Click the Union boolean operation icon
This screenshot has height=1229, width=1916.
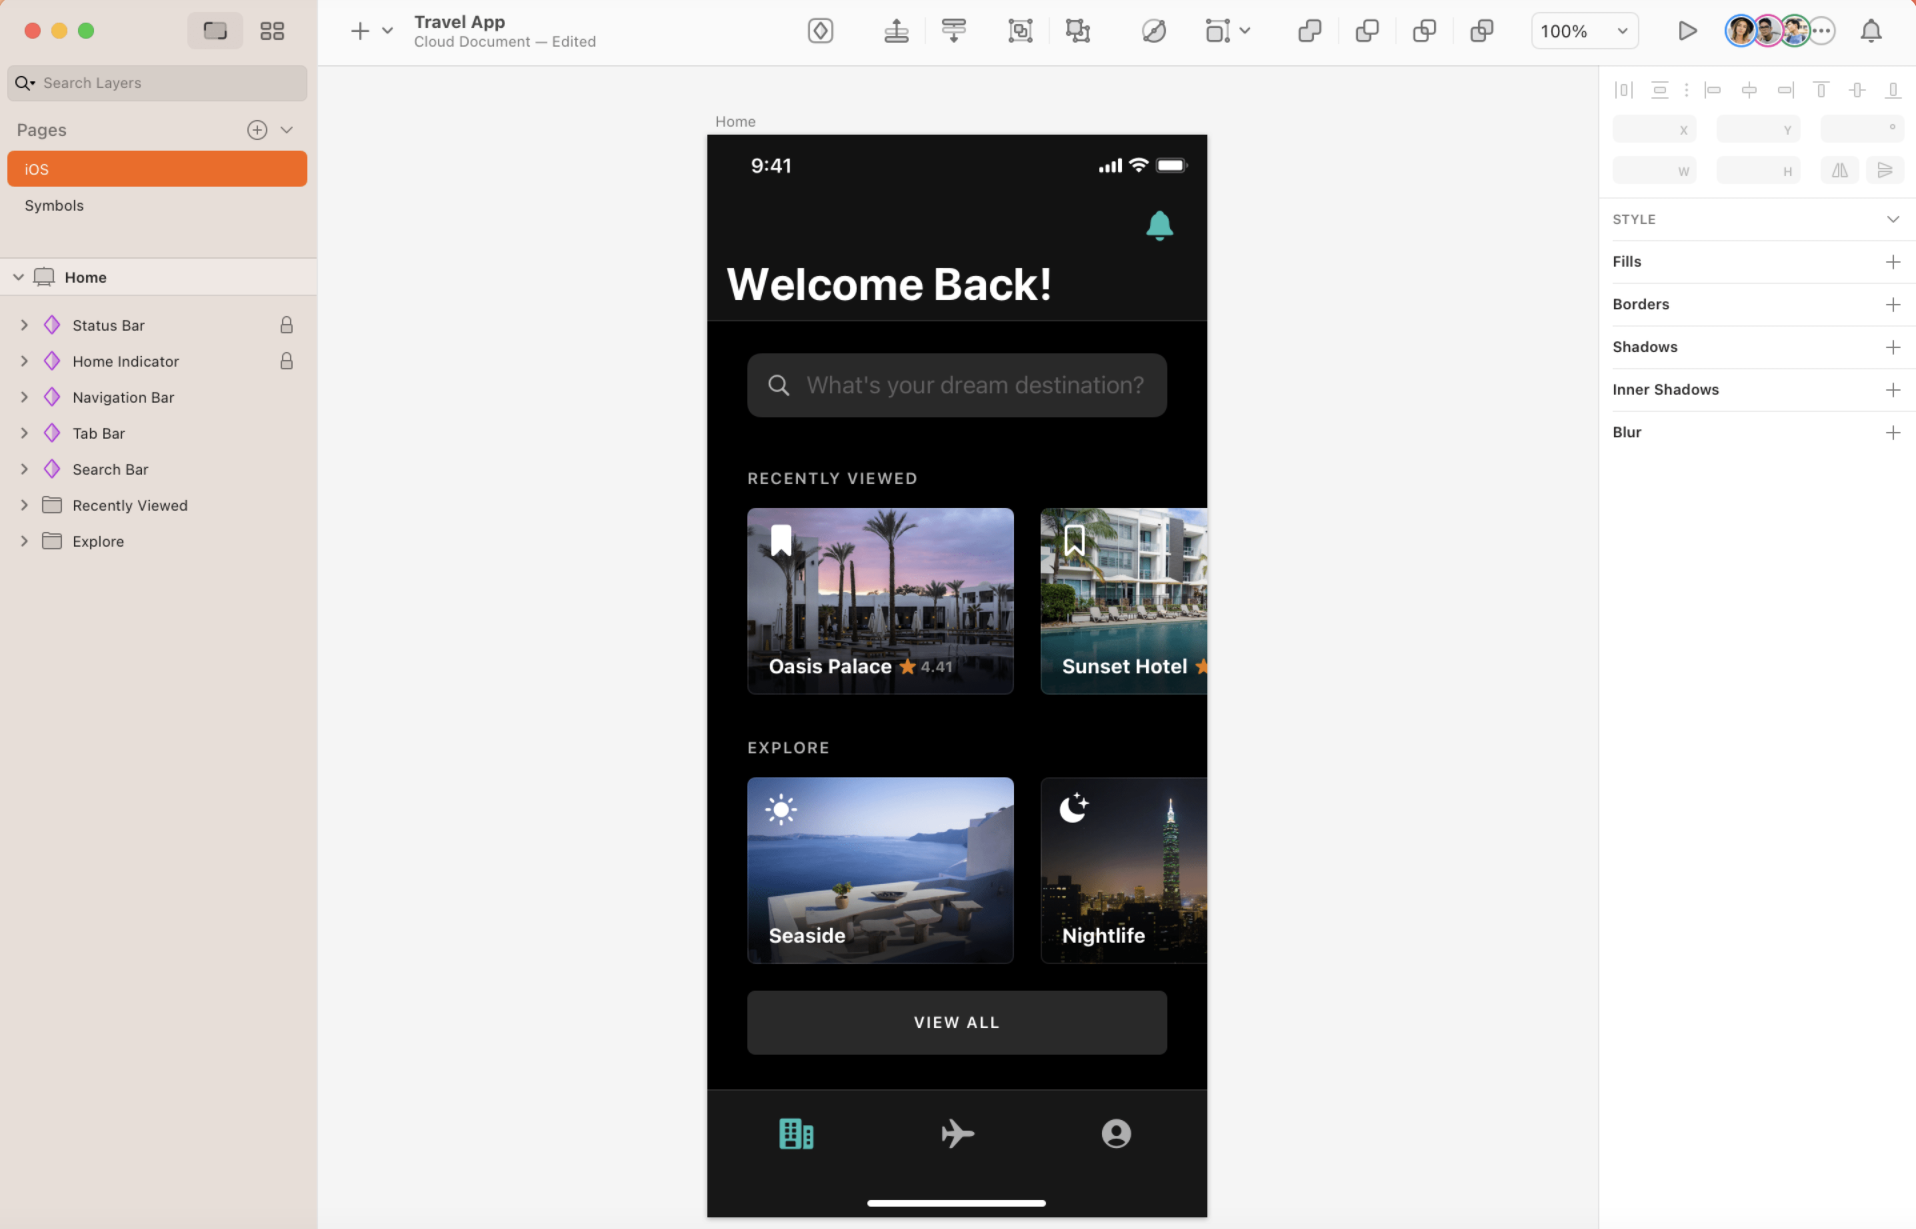(x=1309, y=31)
